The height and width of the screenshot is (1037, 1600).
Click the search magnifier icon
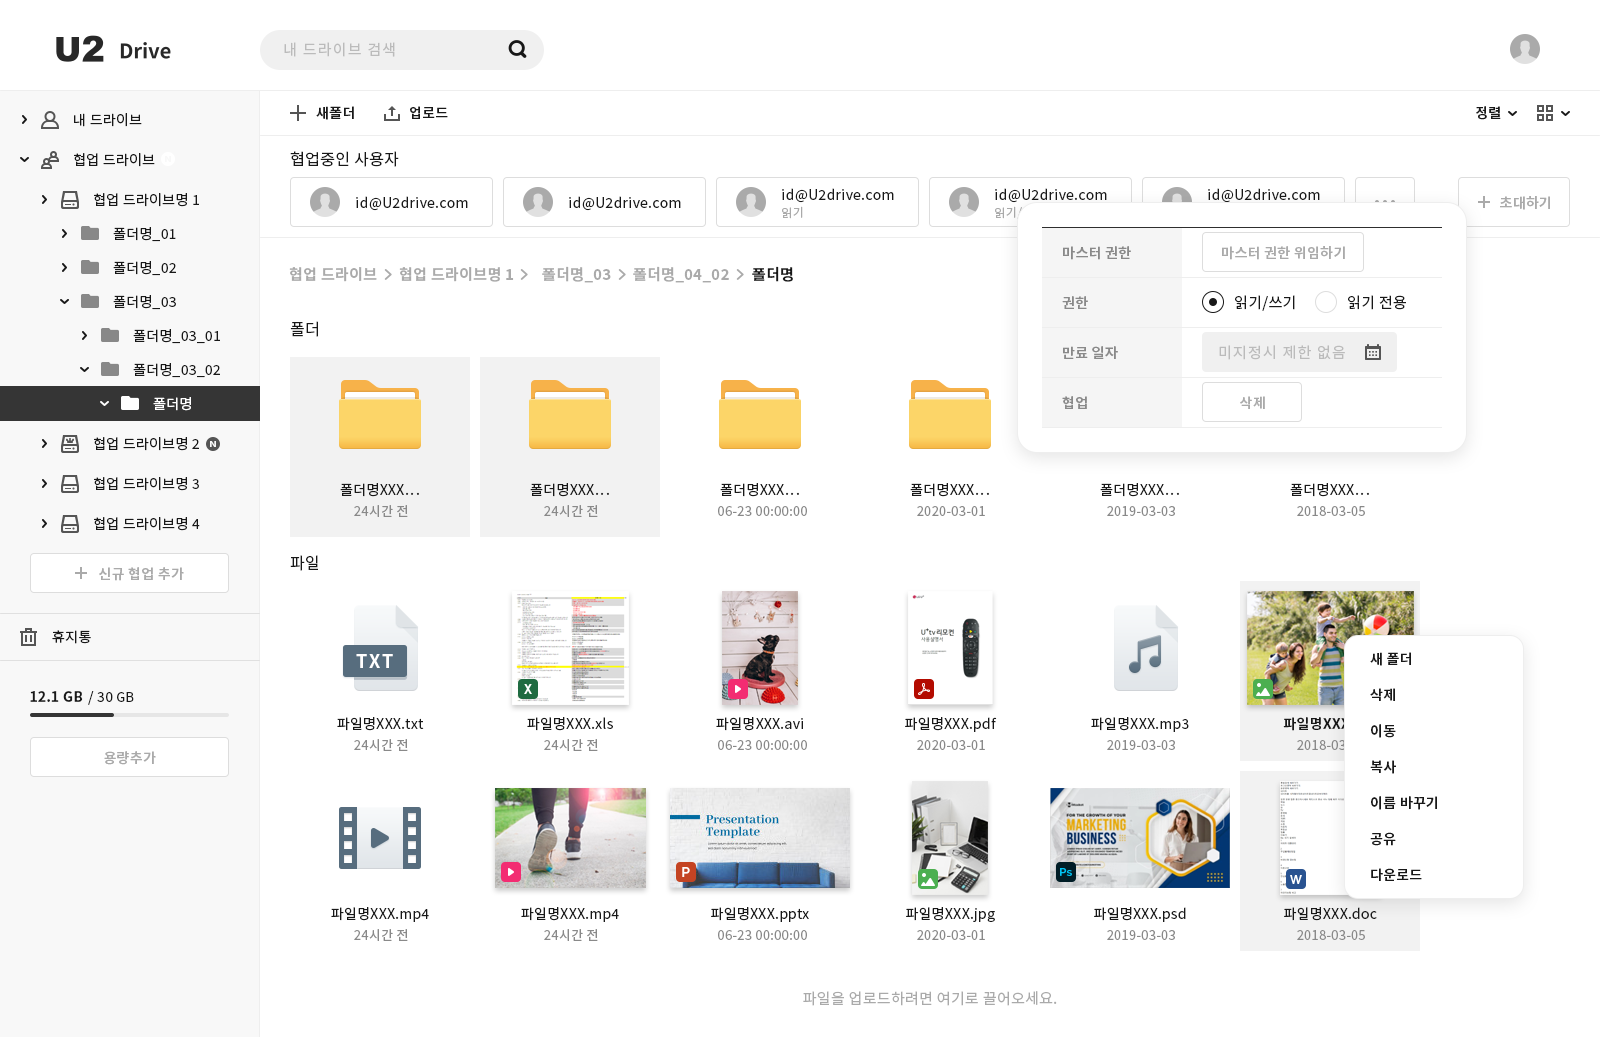coord(517,49)
